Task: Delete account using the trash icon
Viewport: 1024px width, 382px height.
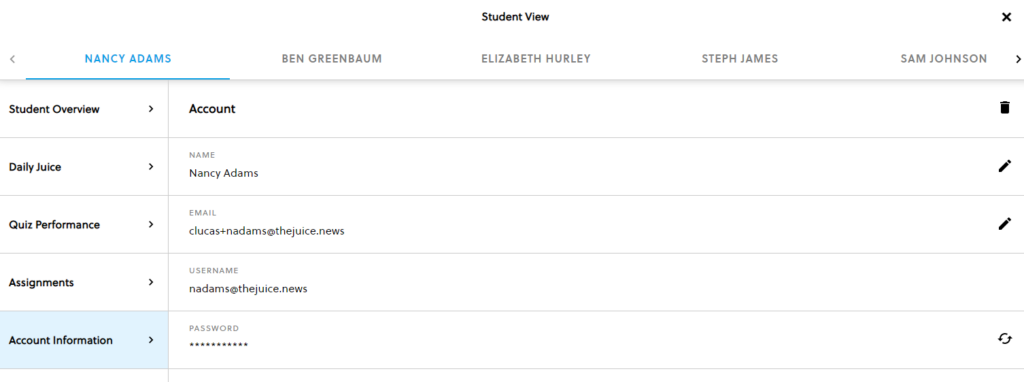Action: pyautogui.click(x=1004, y=108)
